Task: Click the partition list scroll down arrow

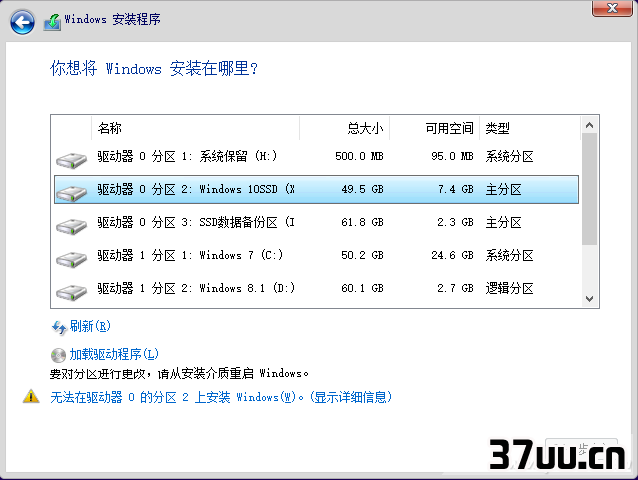Action: pyautogui.click(x=589, y=299)
